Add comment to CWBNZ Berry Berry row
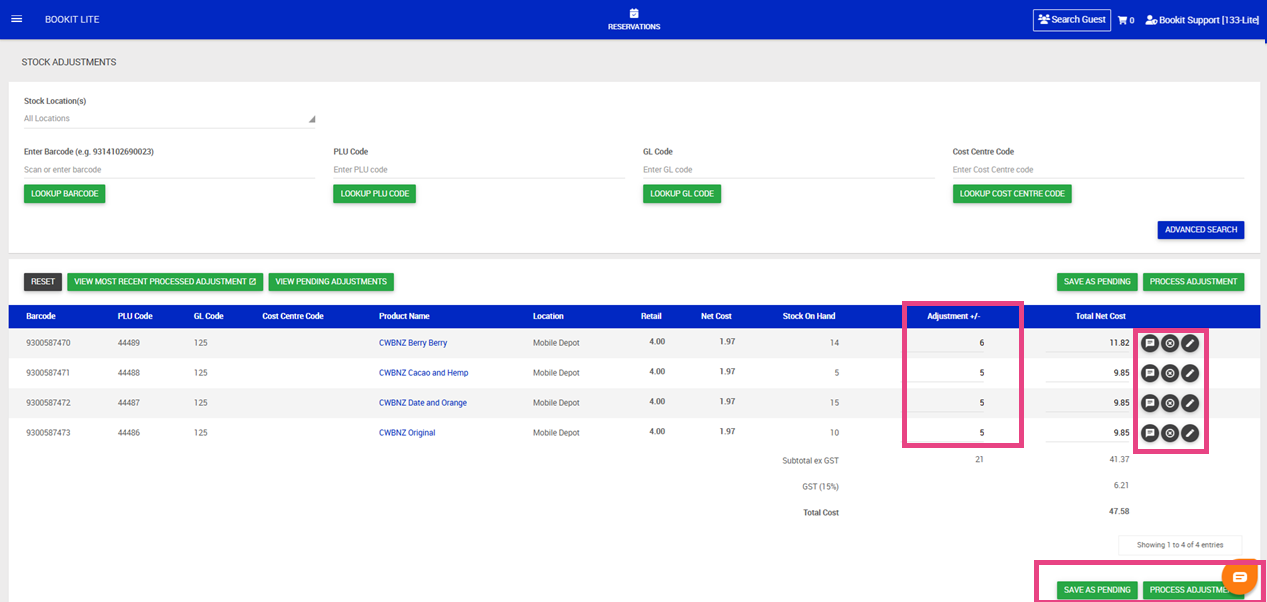Image resolution: width=1267 pixels, height=602 pixels. [x=1150, y=343]
